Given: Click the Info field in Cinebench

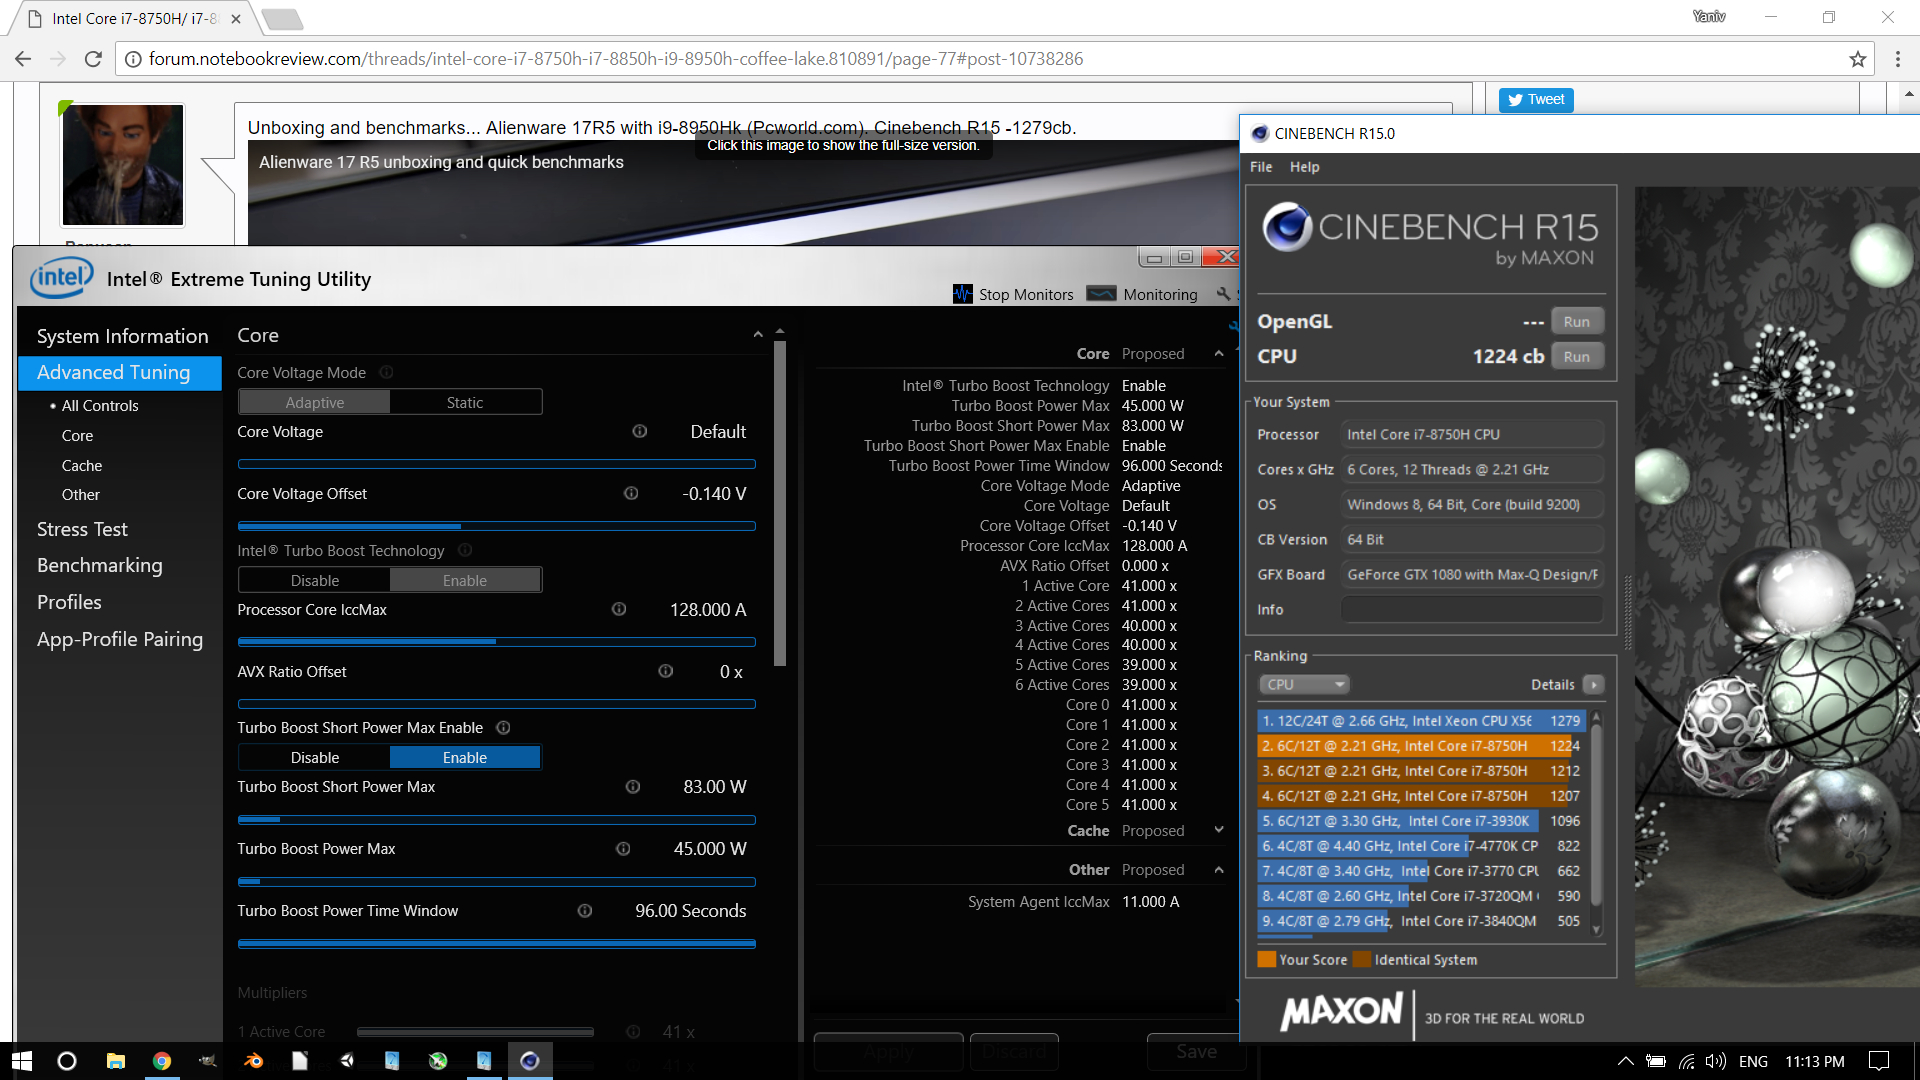Looking at the screenshot, I should (1472, 609).
